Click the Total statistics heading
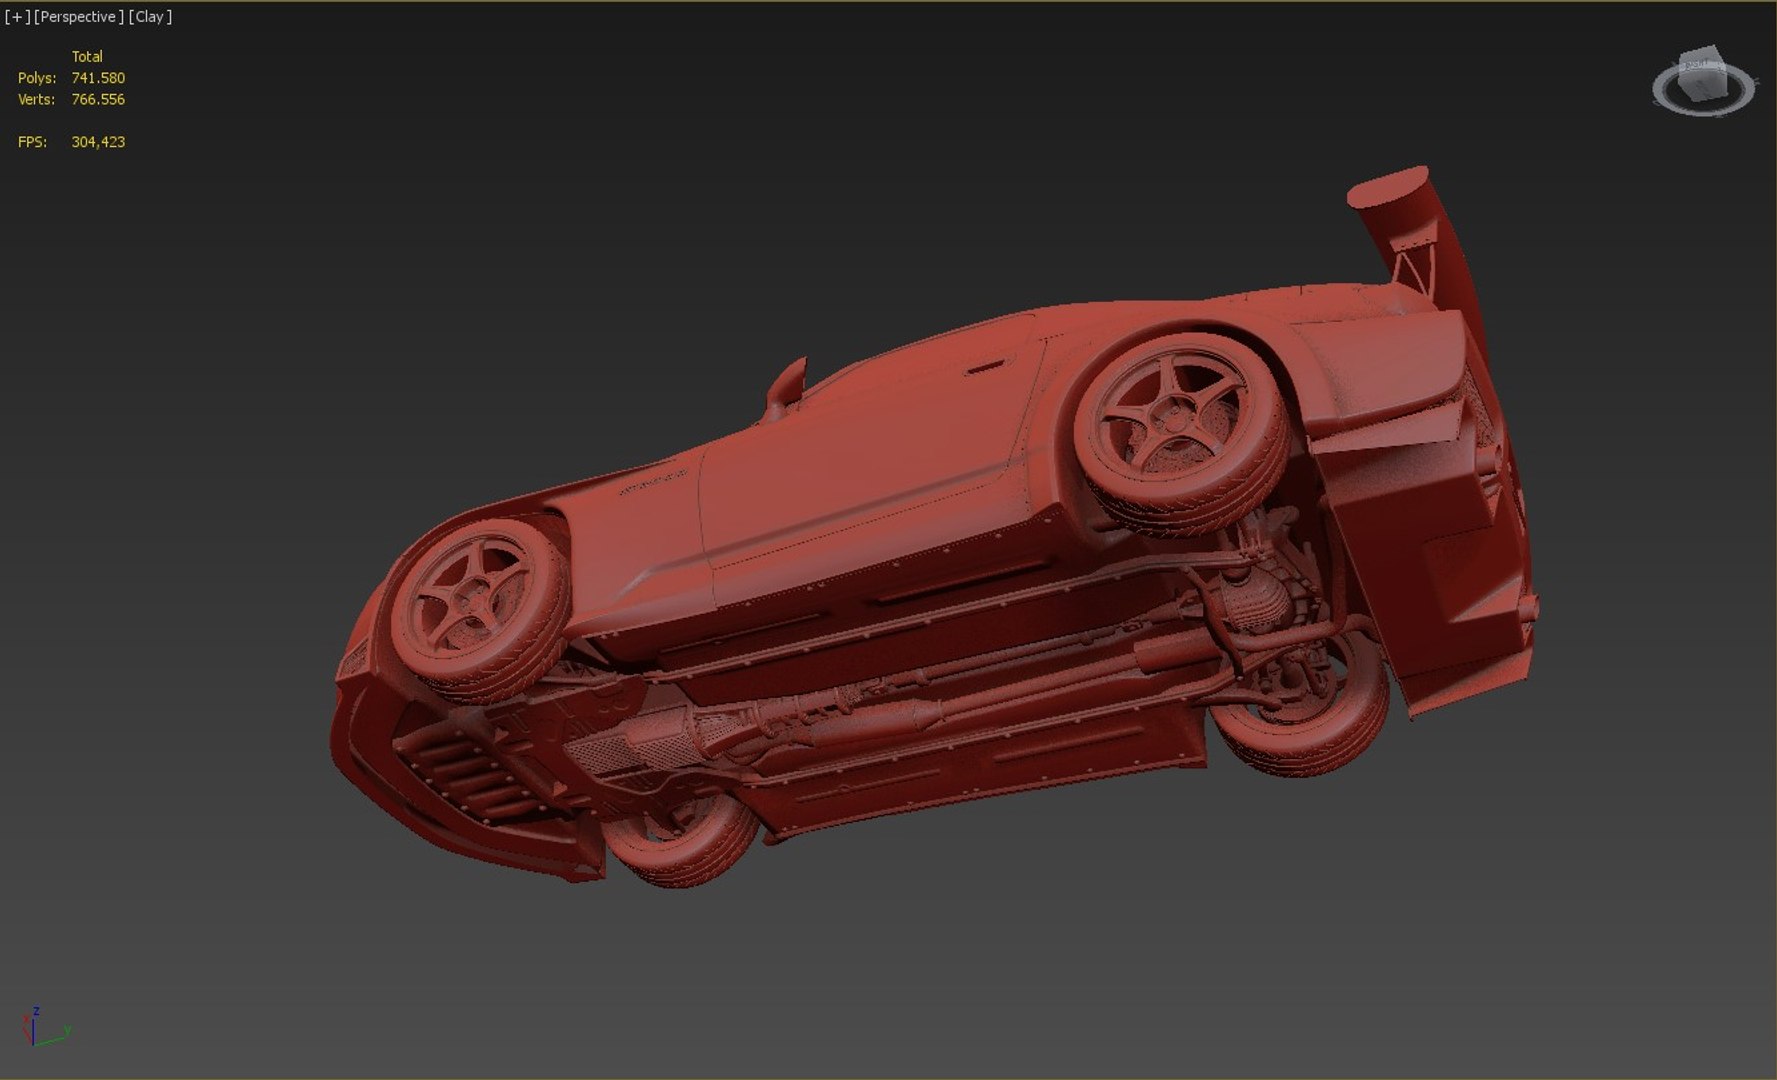Viewport: 1777px width, 1080px height. 87,57
